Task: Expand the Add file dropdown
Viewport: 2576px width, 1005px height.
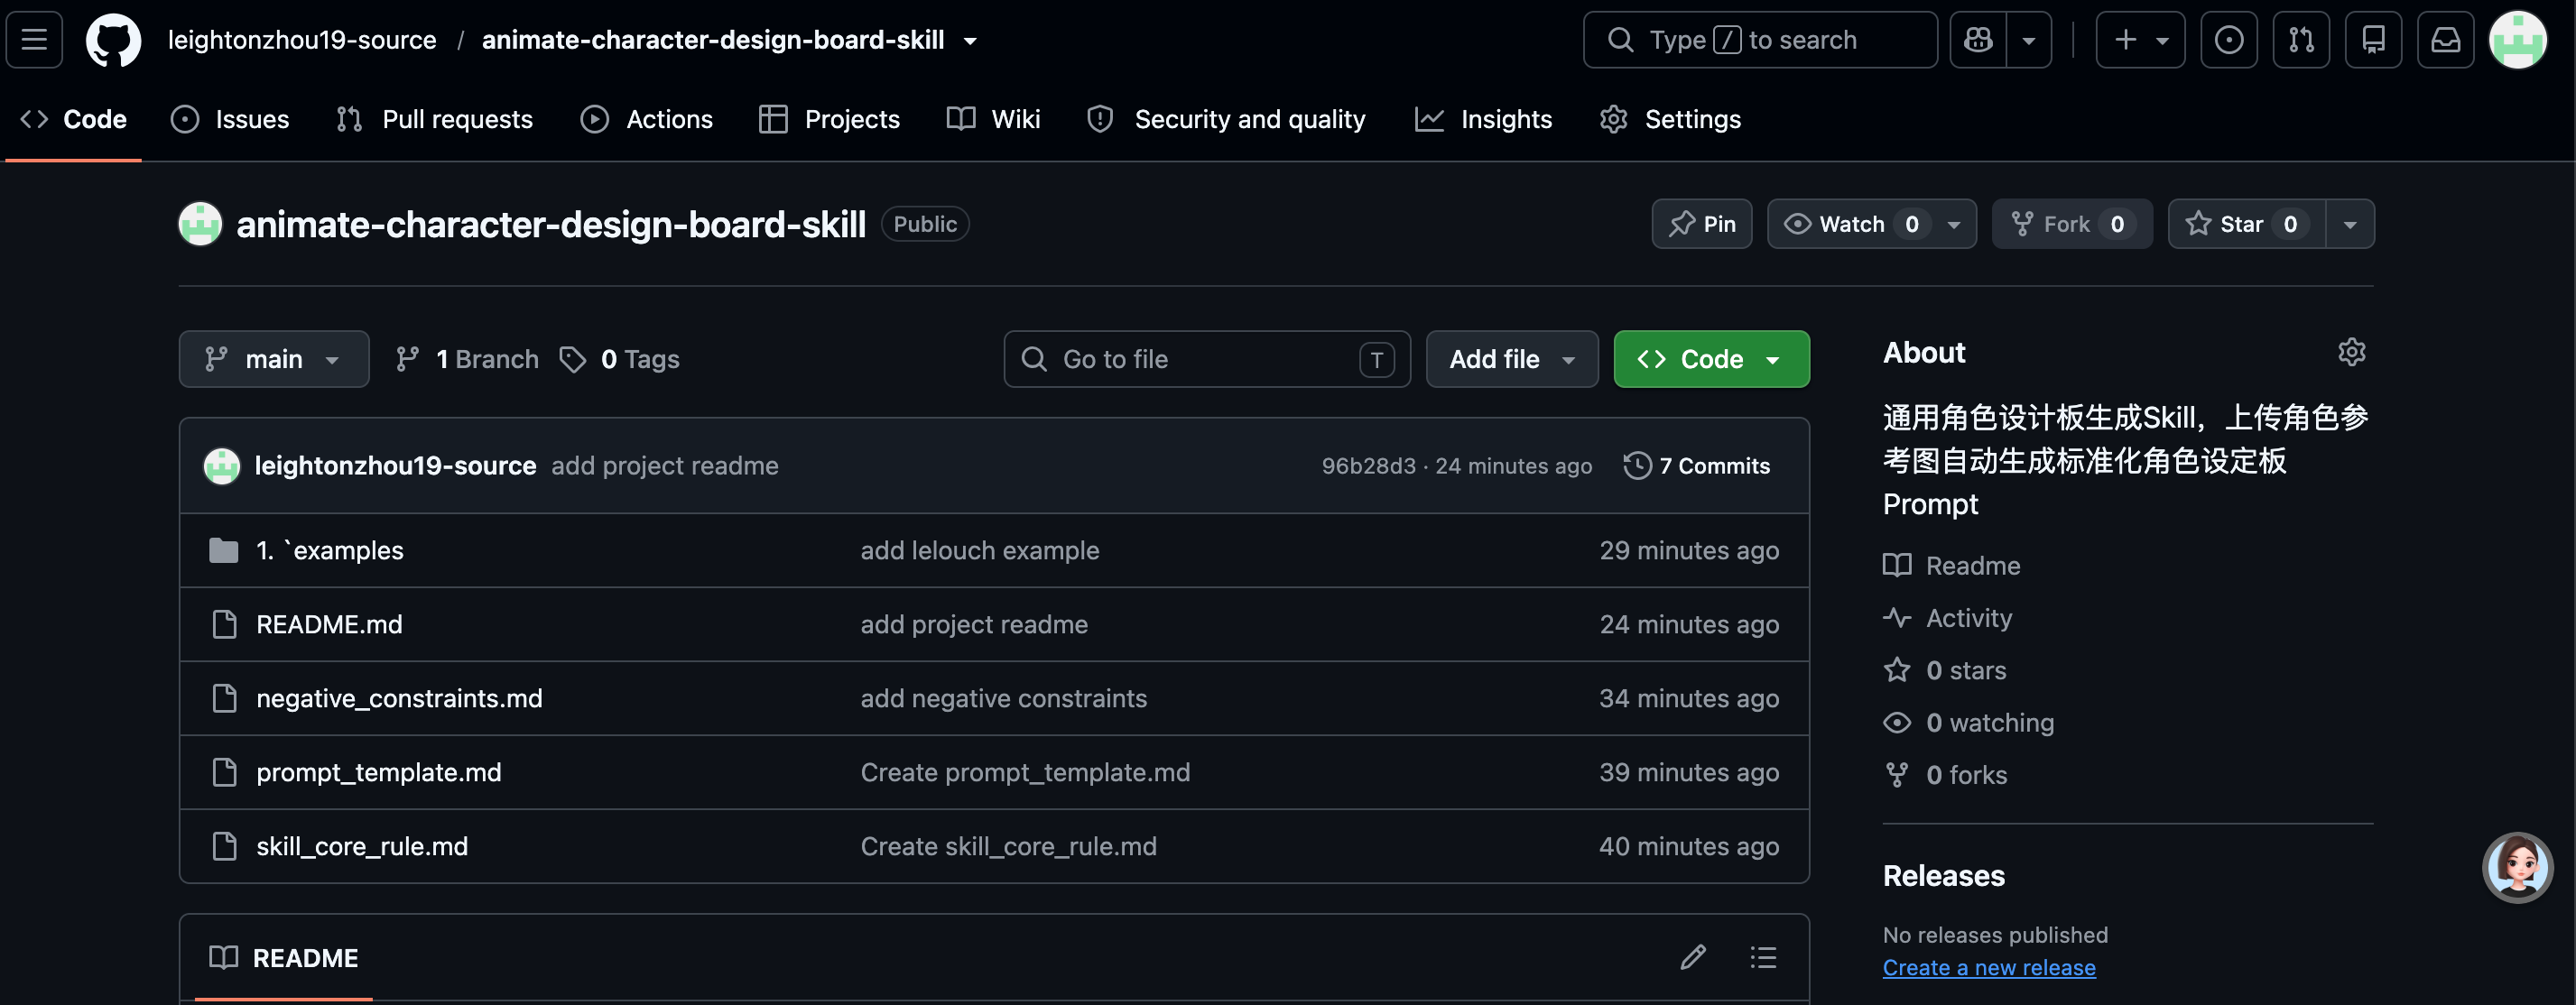Action: click(x=1511, y=359)
